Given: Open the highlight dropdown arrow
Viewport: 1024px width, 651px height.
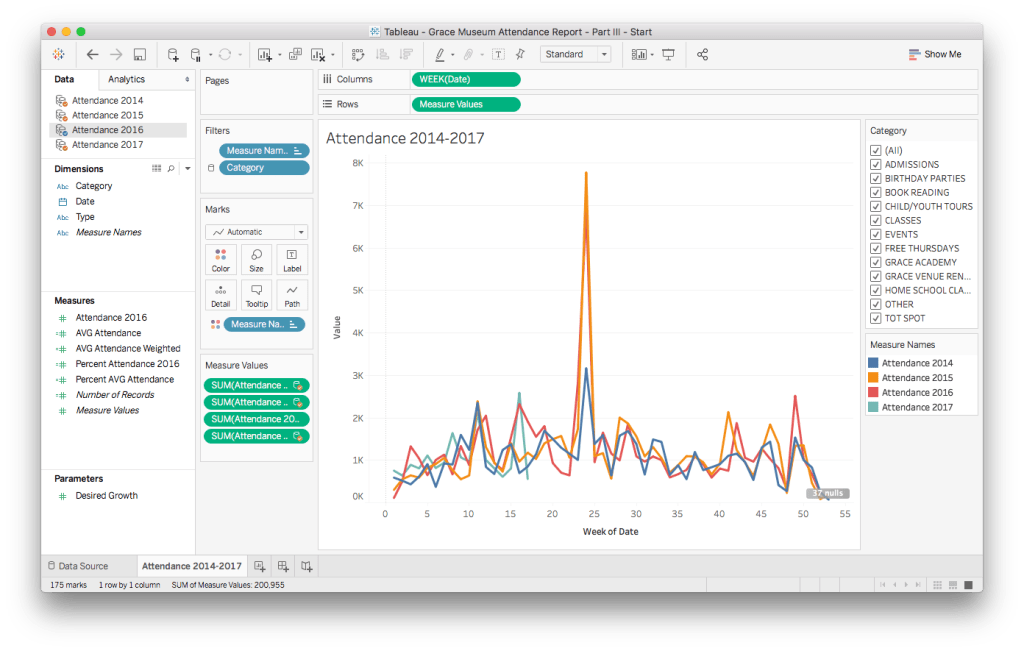Looking at the screenshot, I should 453,55.
